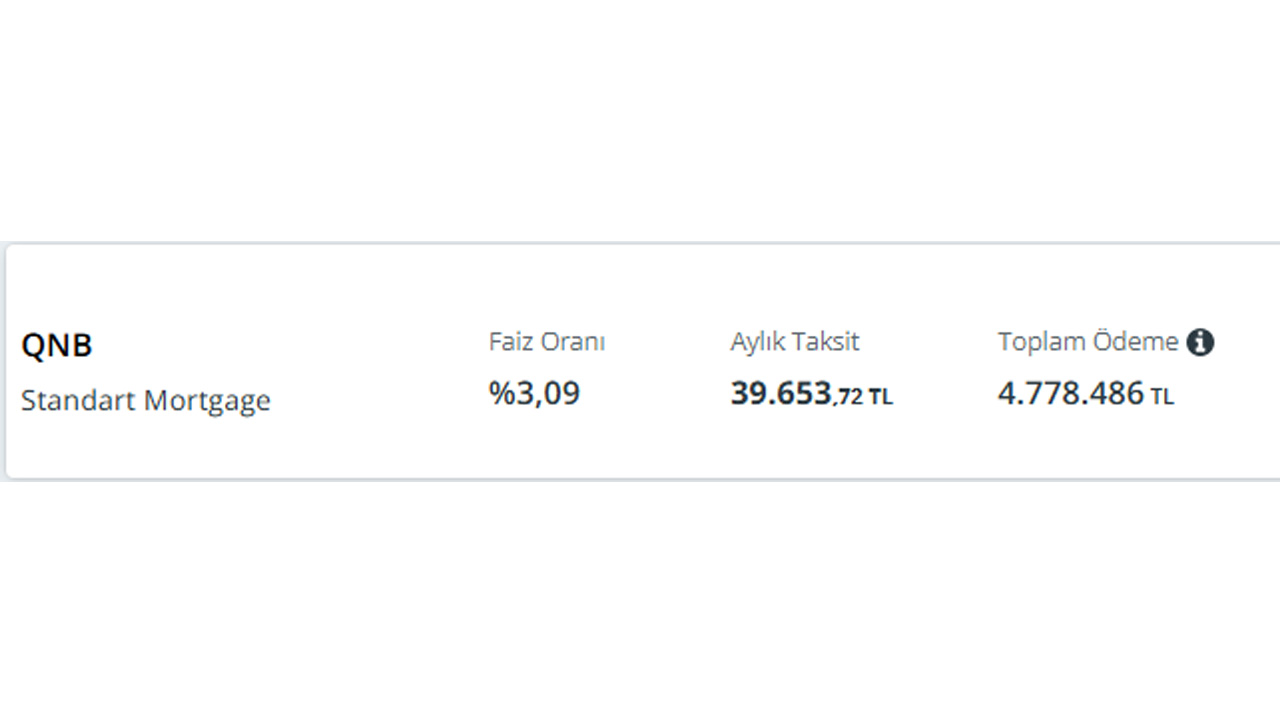Click the word Taksit in installment header
Viewport: 1280px width, 720px height.
tap(827, 342)
